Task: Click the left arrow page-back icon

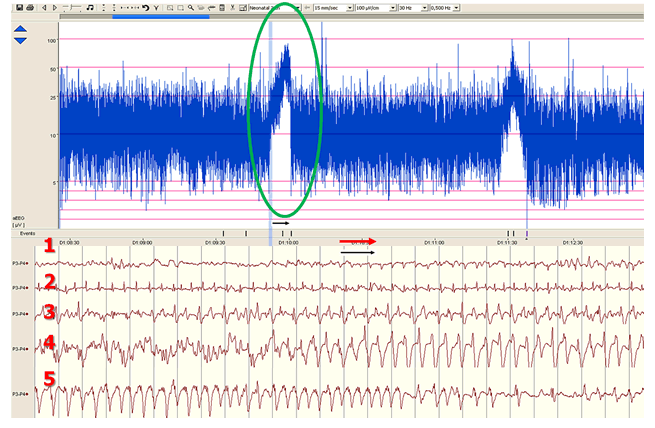Action: [43, 8]
